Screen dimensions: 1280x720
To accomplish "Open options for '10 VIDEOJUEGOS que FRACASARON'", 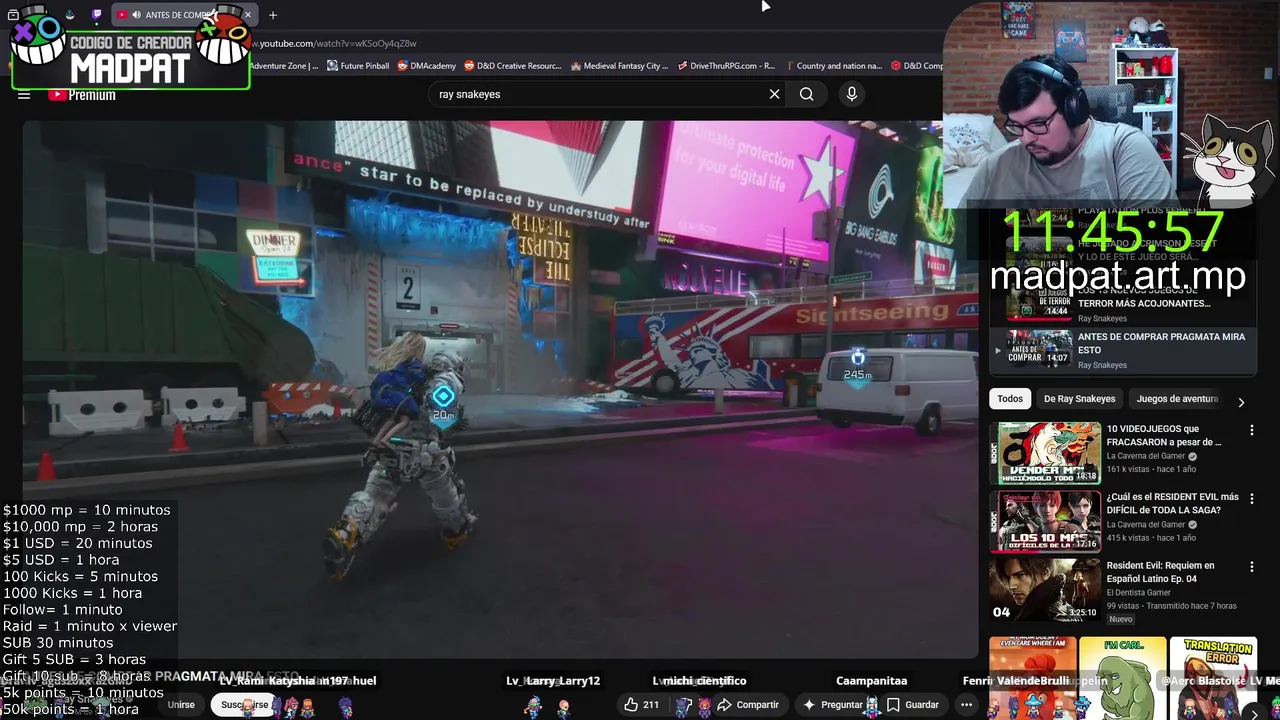I will point(1251,430).
